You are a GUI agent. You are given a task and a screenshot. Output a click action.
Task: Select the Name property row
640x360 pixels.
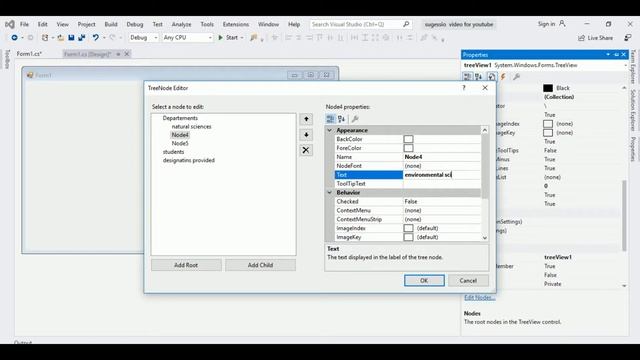coord(408,157)
